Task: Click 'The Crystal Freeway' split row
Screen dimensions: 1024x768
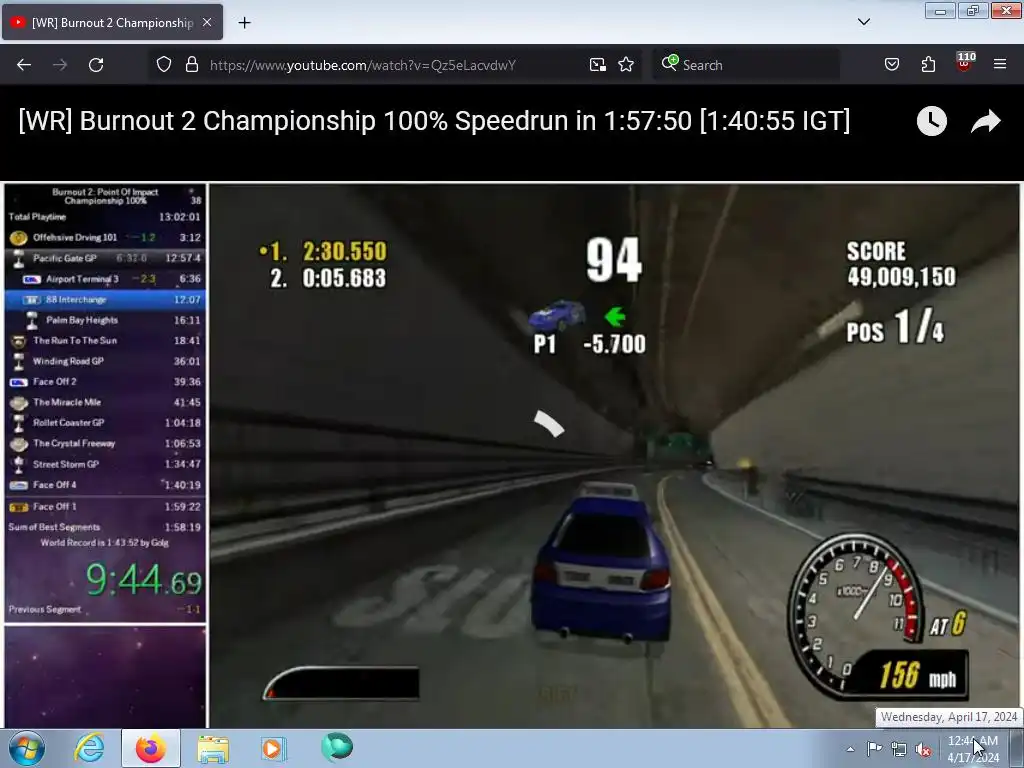Action: [105, 443]
